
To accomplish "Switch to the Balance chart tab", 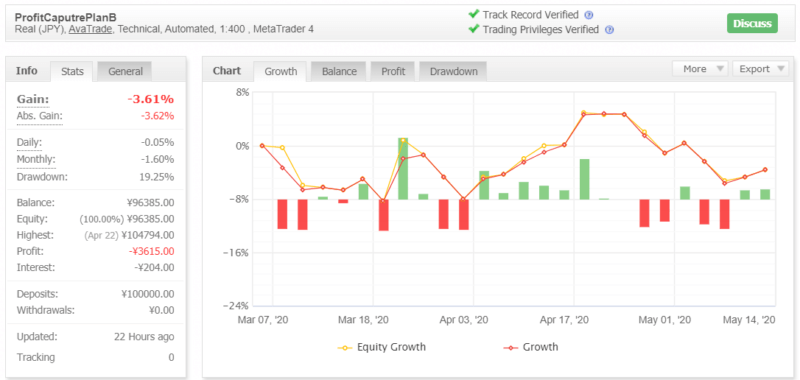I will click(339, 71).
